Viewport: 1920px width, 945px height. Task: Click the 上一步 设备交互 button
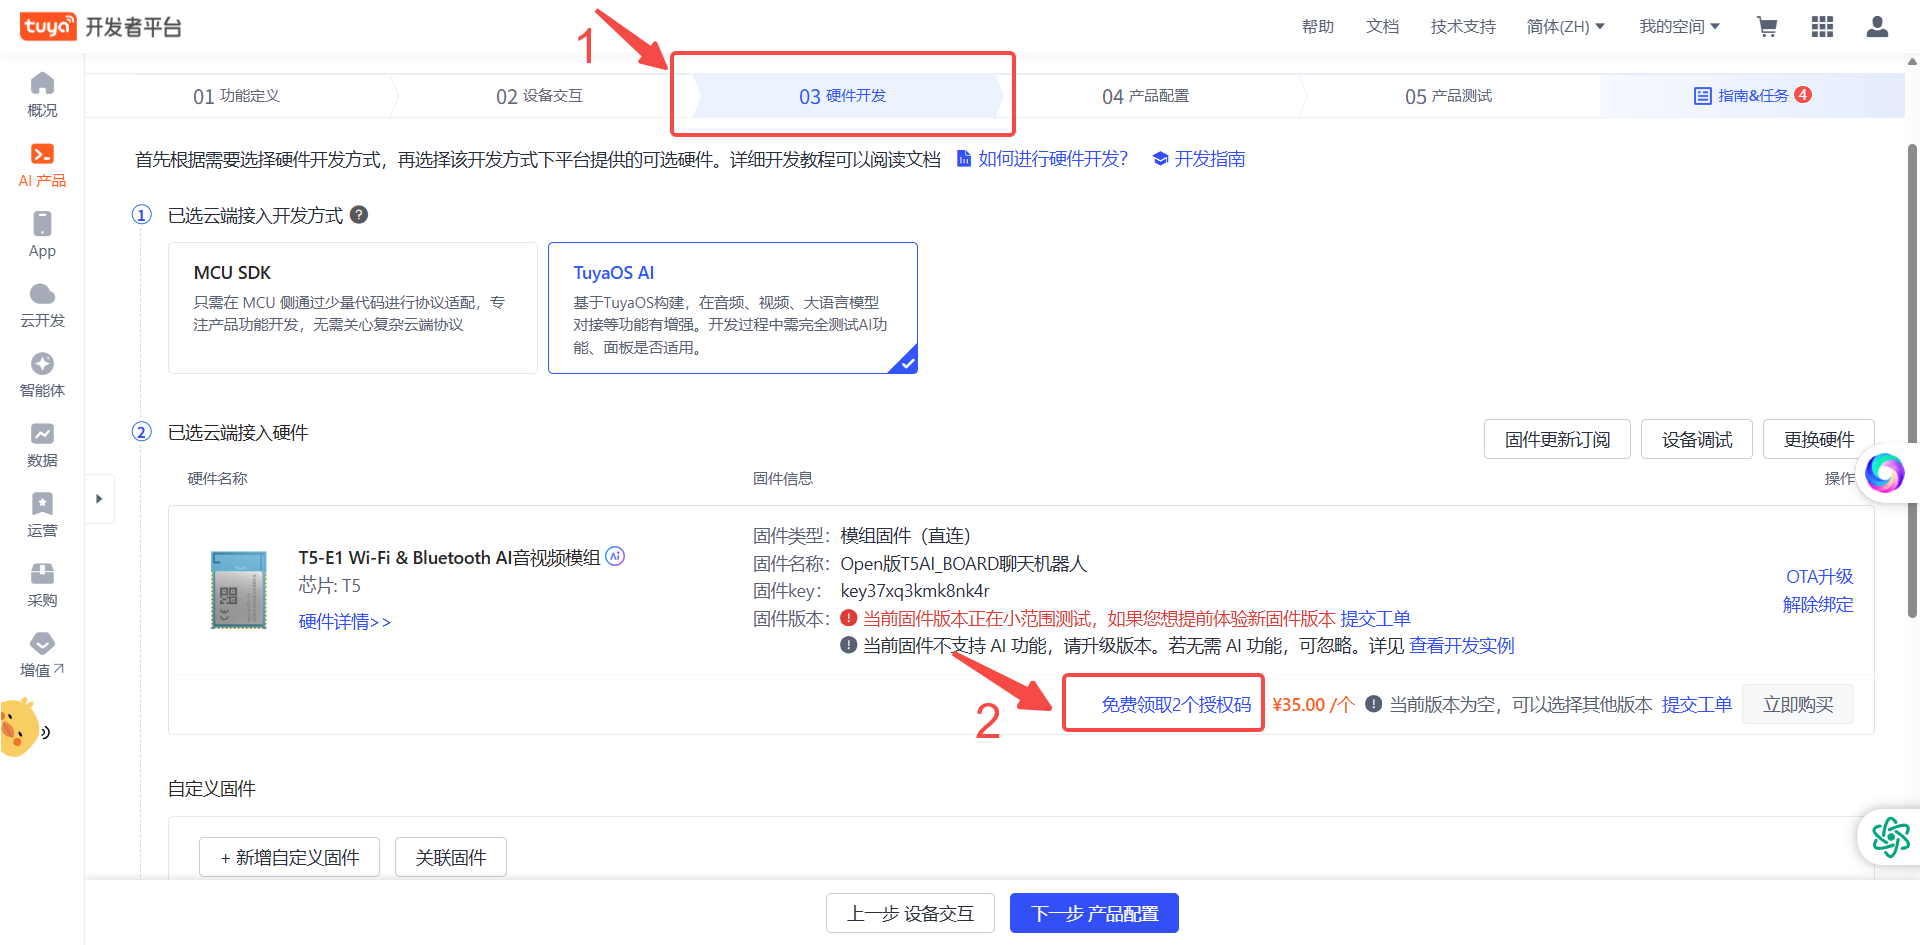pyautogui.click(x=910, y=913)
